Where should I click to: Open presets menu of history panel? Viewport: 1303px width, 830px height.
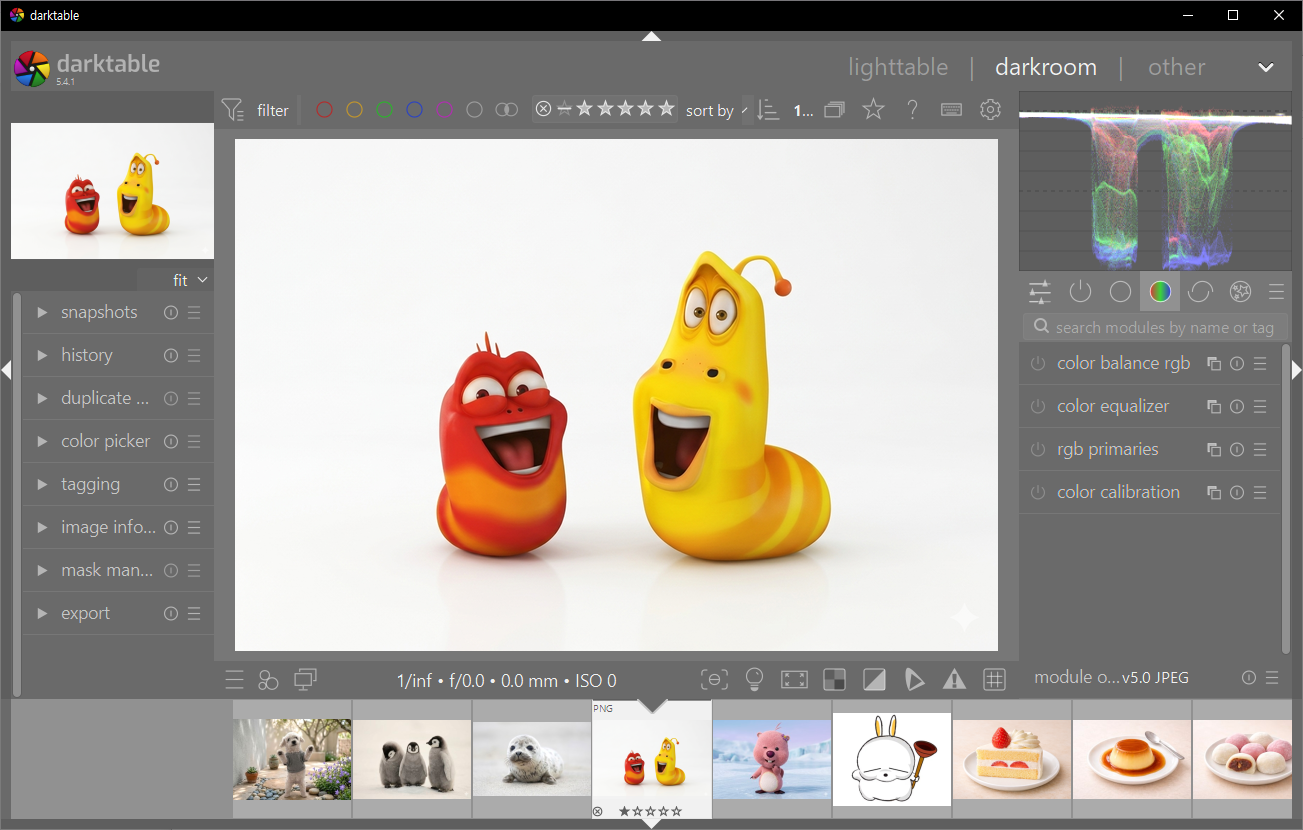pyautogui.click(x=194, y=356)
